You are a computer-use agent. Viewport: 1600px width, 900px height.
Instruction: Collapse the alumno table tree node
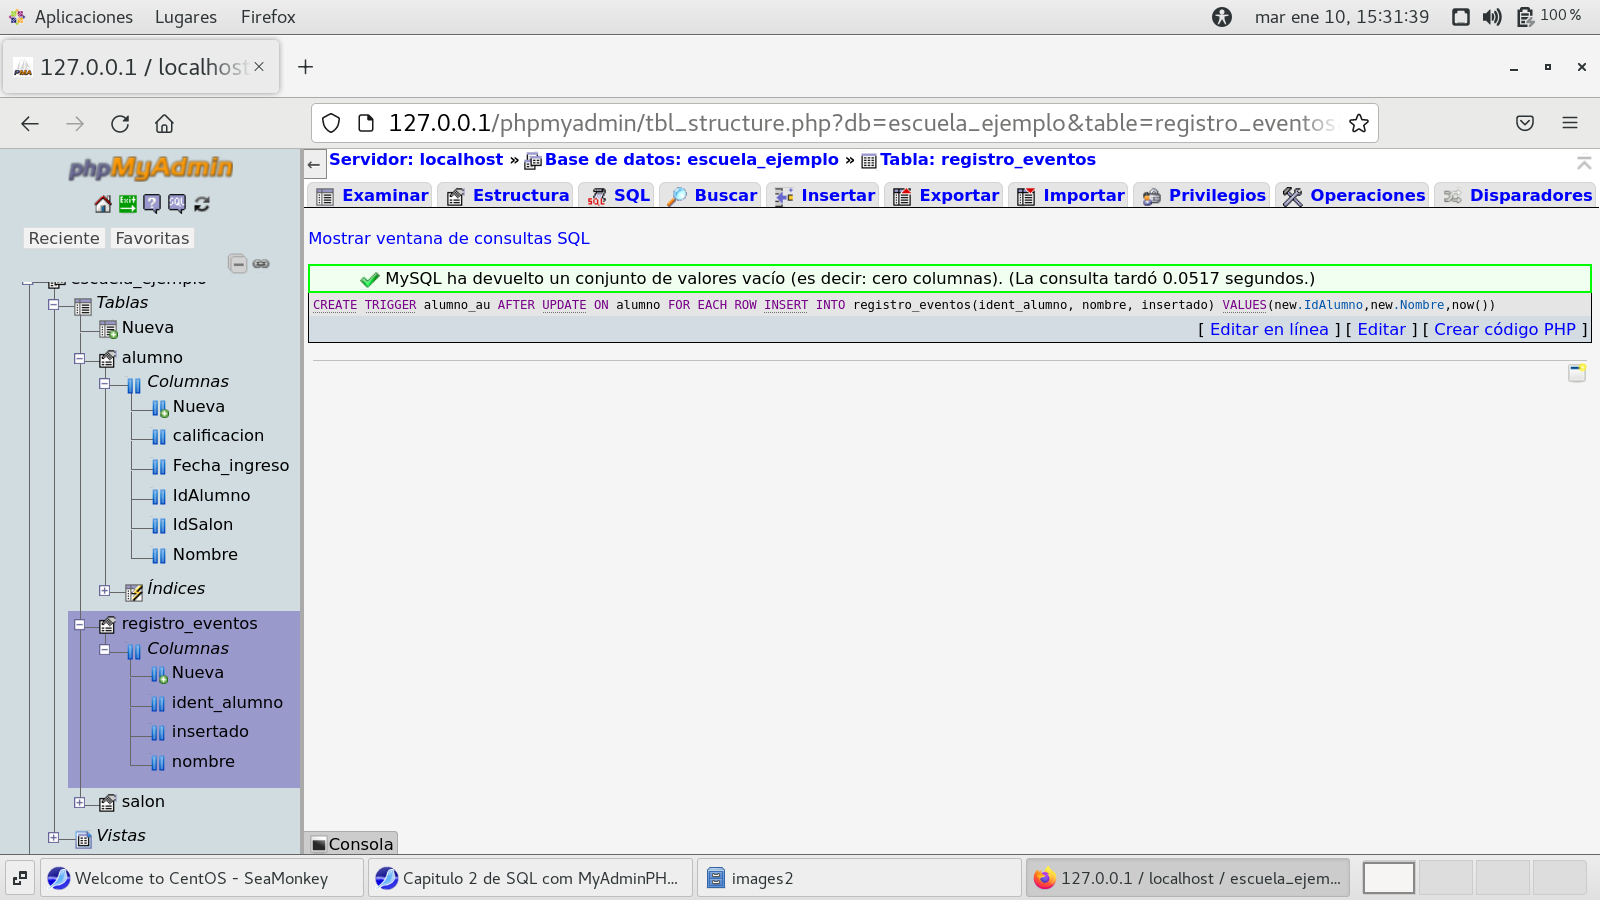click(80, 358)
